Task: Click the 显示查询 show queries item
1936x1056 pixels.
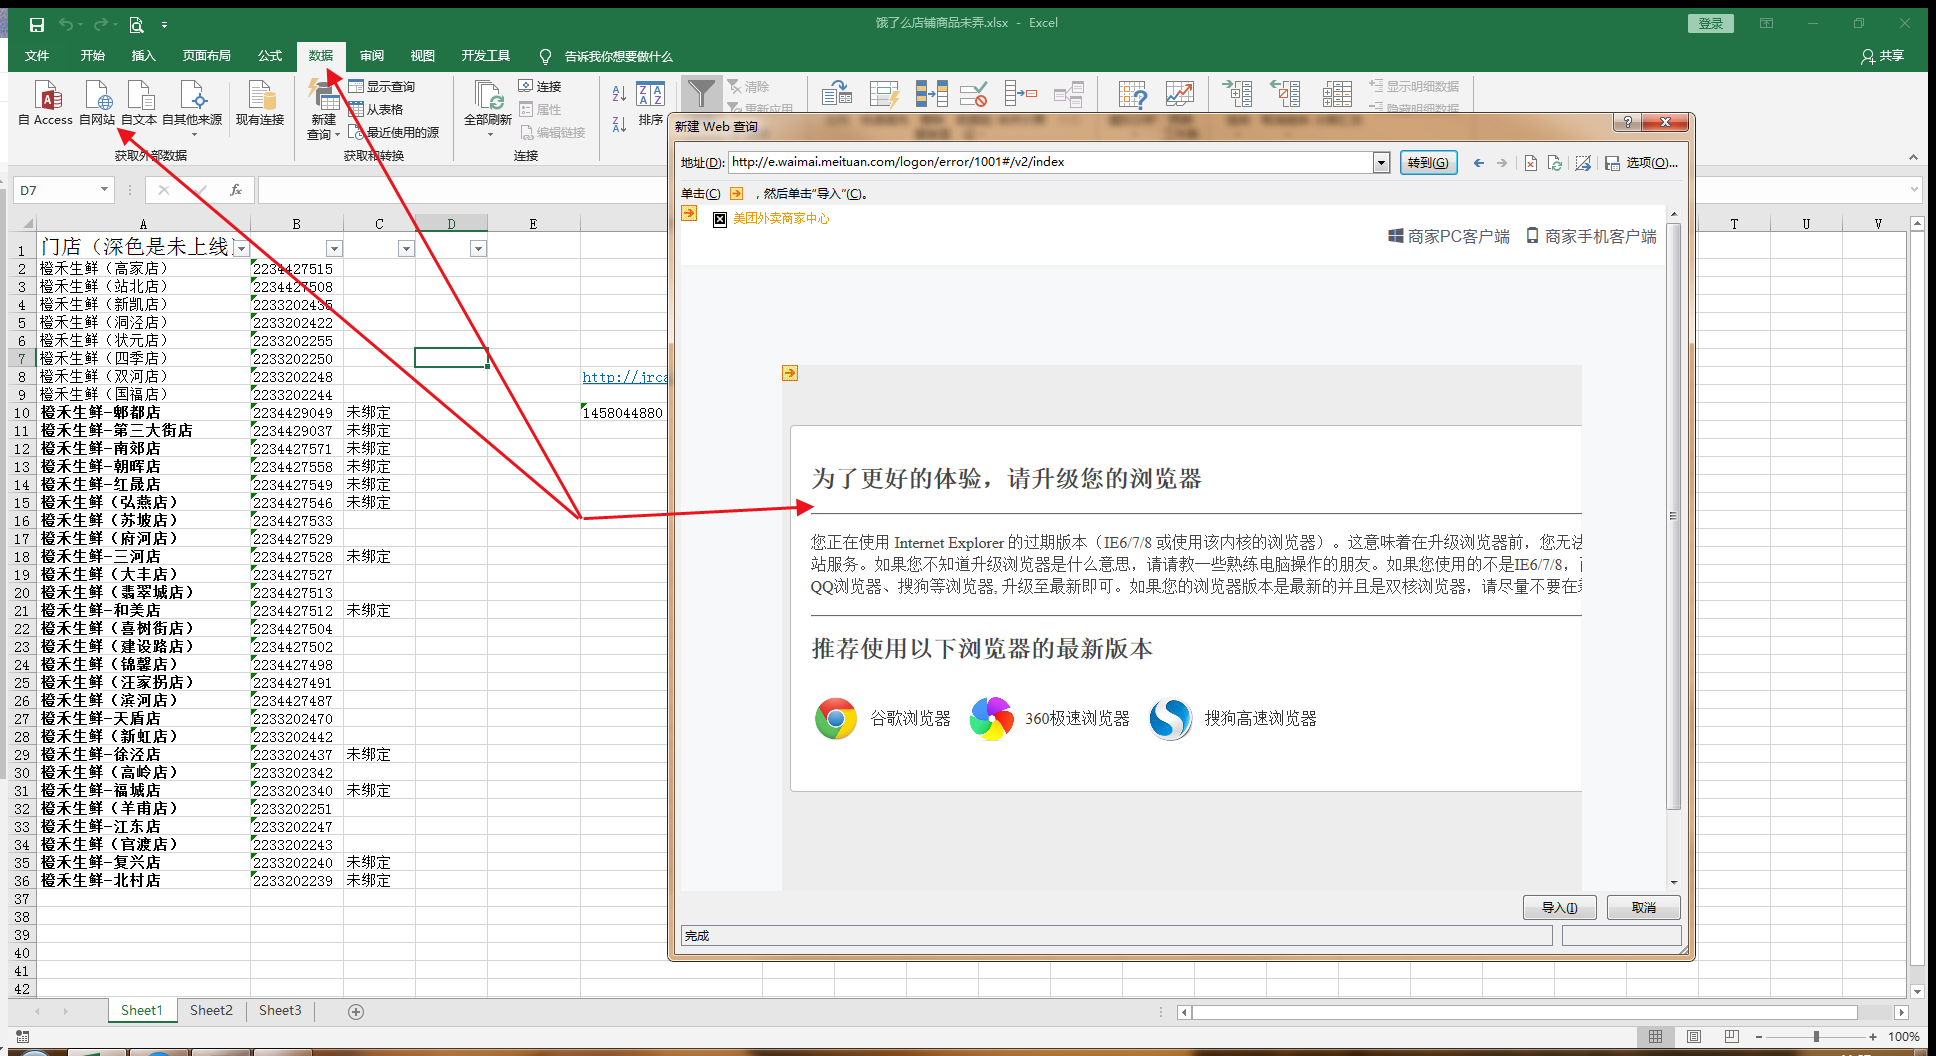Action: [x=381, y=87]
